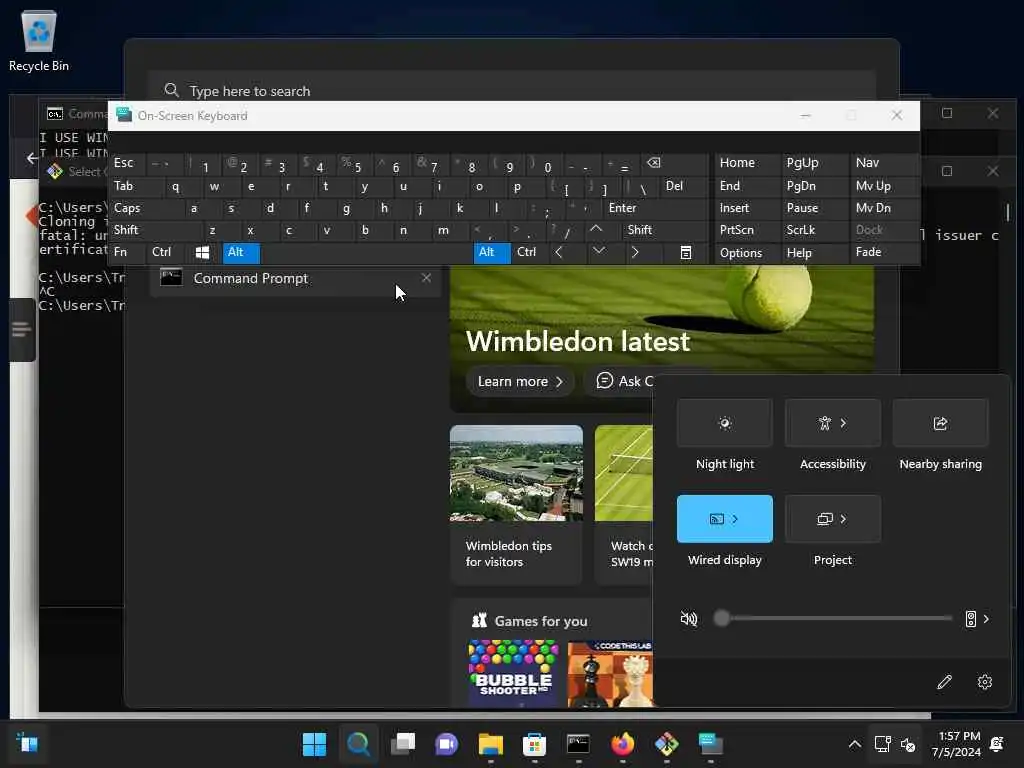Click the Fade key on On-Screen Keyboard
1024x768 pixels.
pos(884,252)
